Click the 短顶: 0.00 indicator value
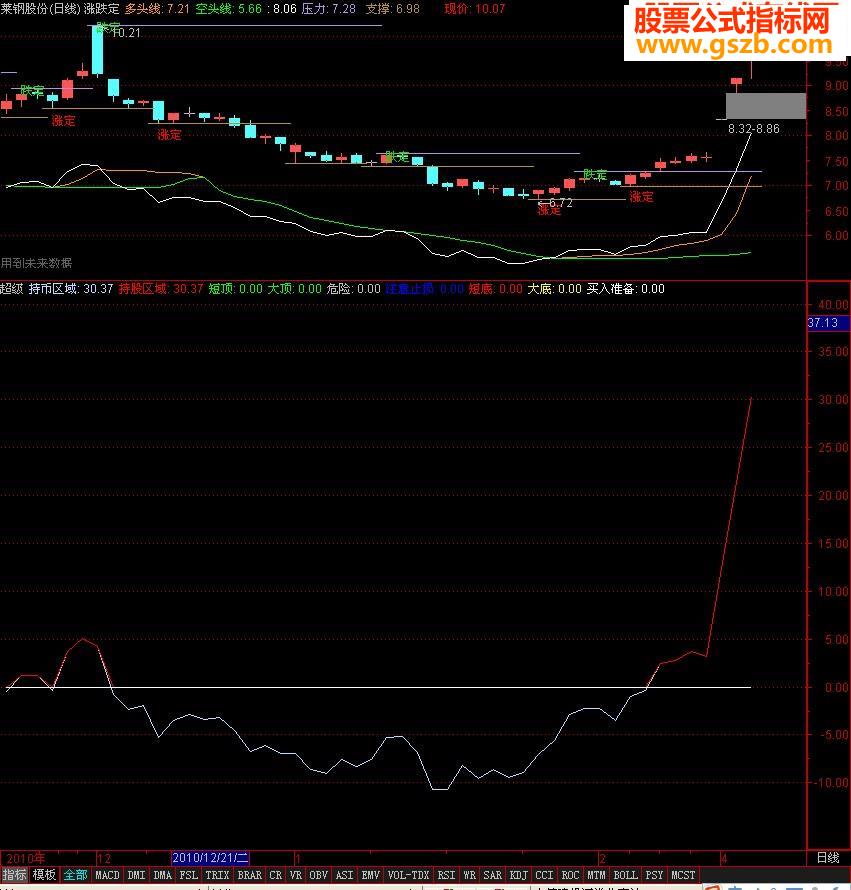The image size is (851, 890). click(236, 289)
